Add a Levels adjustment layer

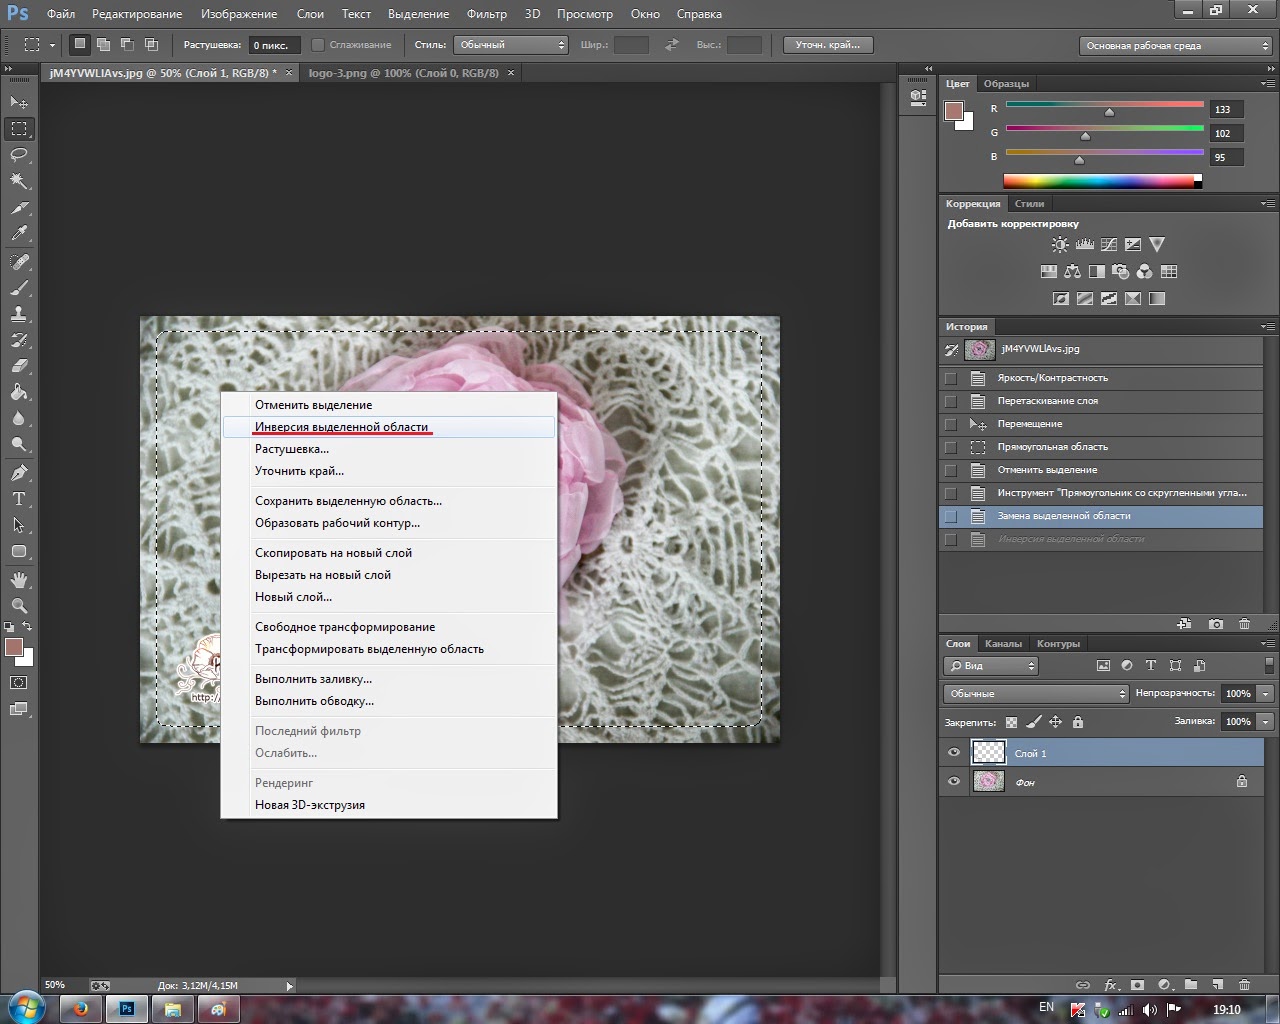[x=1085, y=244]
